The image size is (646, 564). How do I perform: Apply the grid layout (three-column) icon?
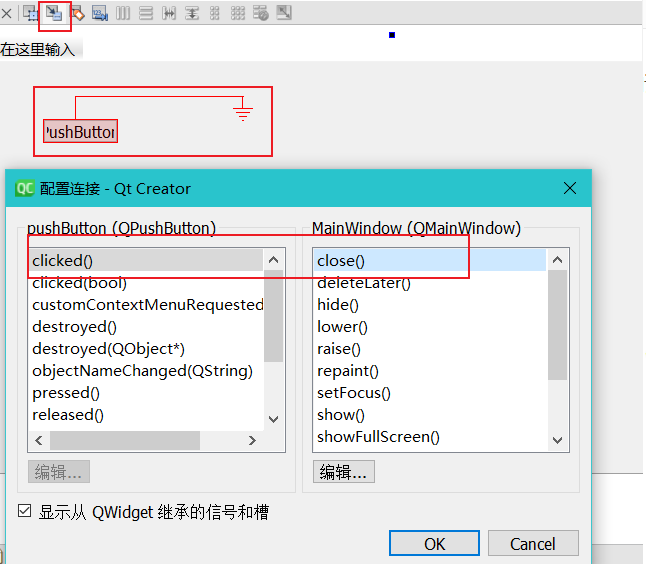pos(238,13)
